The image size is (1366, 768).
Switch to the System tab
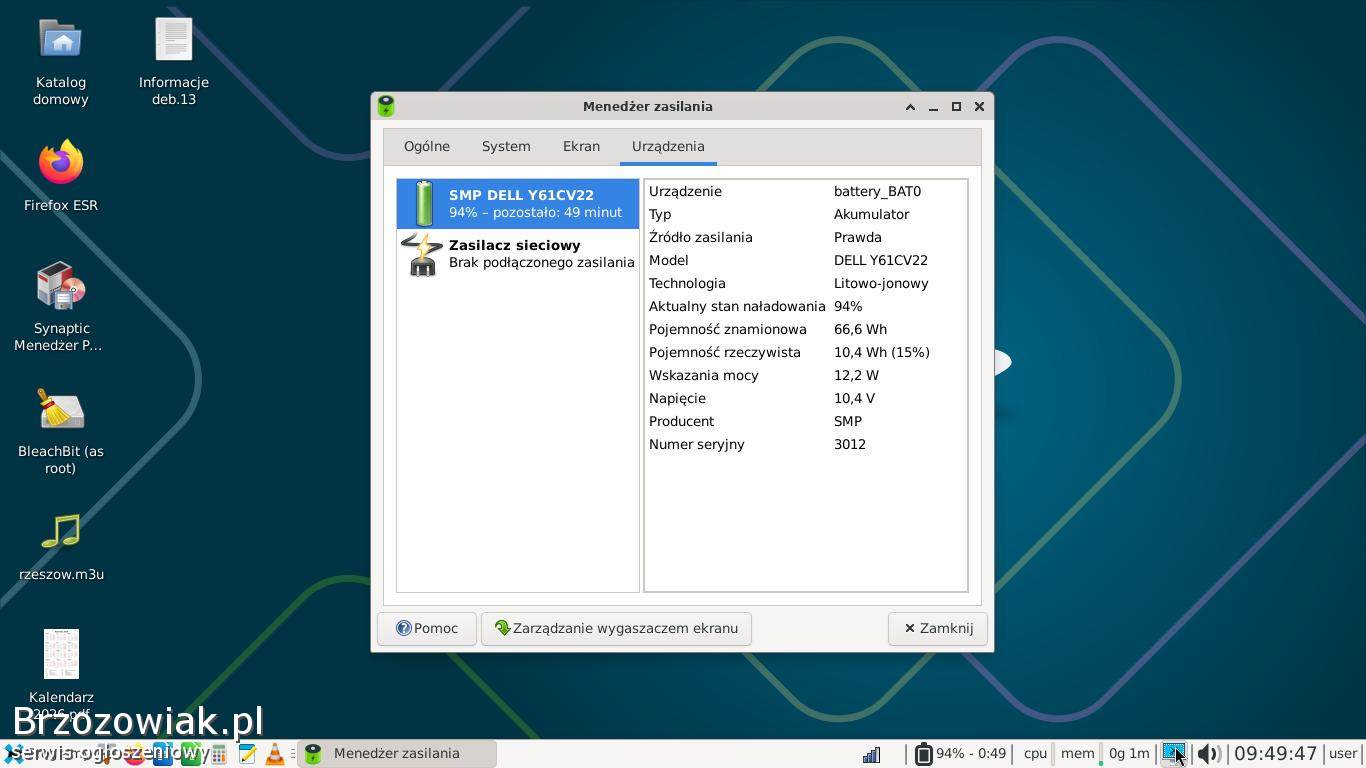[506, 146]
